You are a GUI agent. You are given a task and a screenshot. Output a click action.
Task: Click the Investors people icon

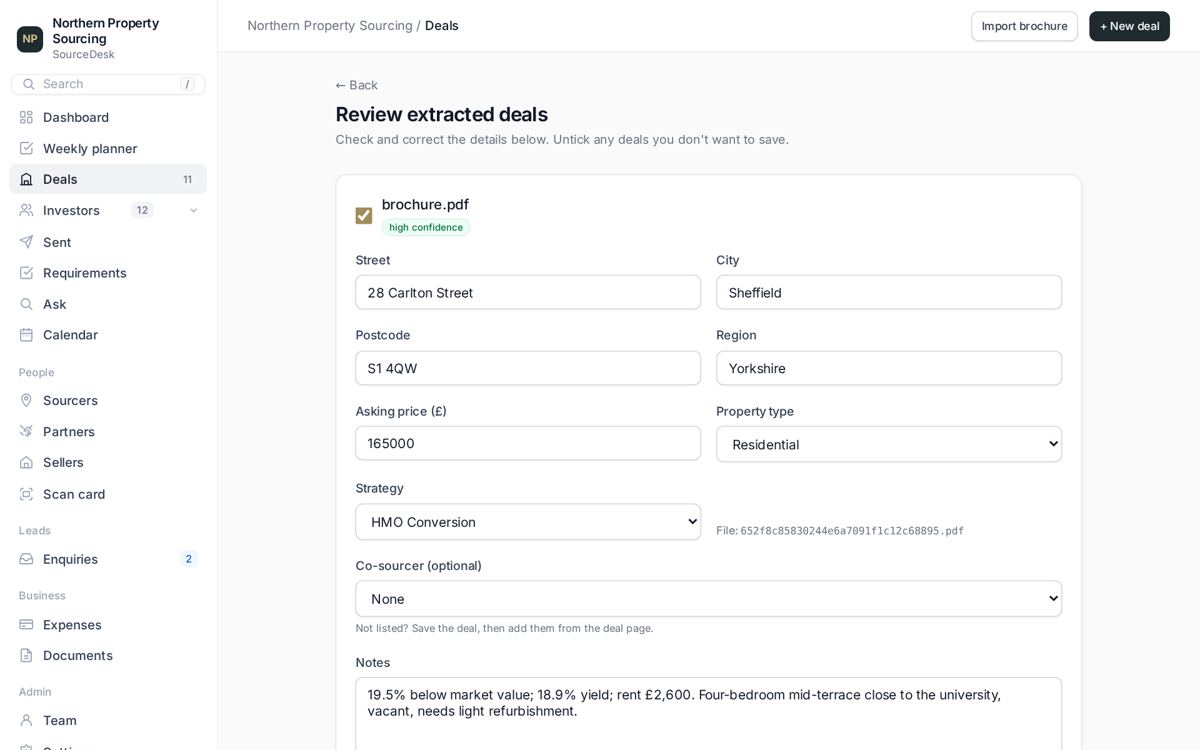tap(27, 210)
